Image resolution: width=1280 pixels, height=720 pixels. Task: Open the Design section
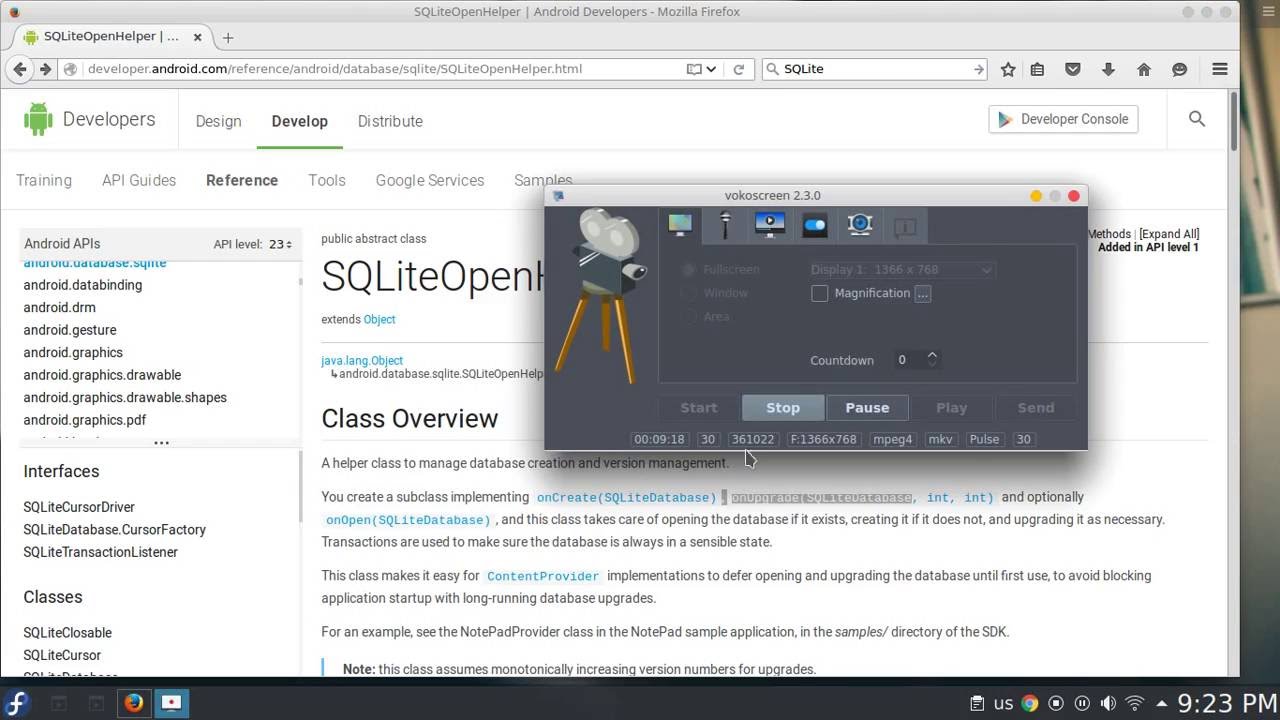tap(218, 121)
